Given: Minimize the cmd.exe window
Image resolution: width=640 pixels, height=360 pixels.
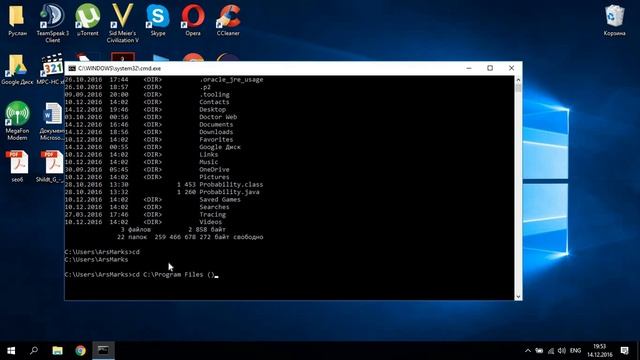Looking at the screenshot, I should (469, 68).
